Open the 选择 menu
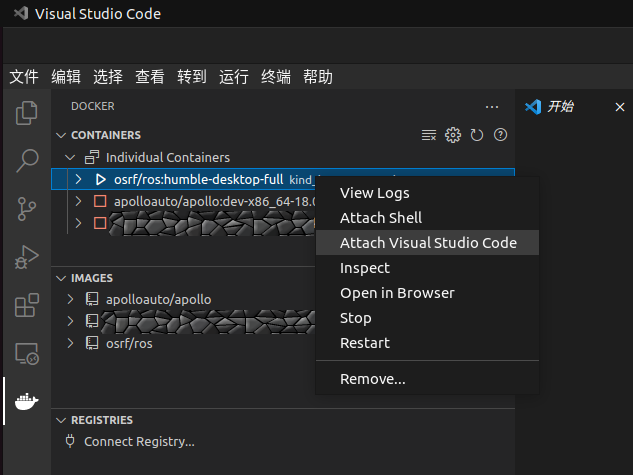This screenshot has height=475, width=633. (x=108, y=77)
